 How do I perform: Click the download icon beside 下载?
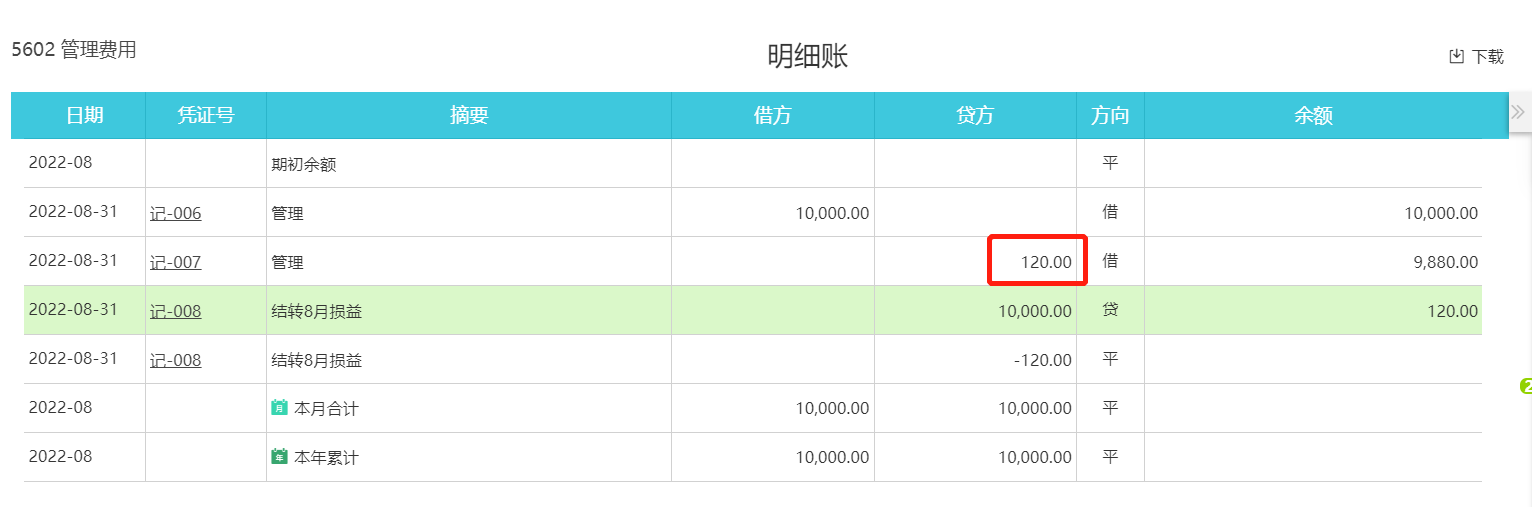1457,56
